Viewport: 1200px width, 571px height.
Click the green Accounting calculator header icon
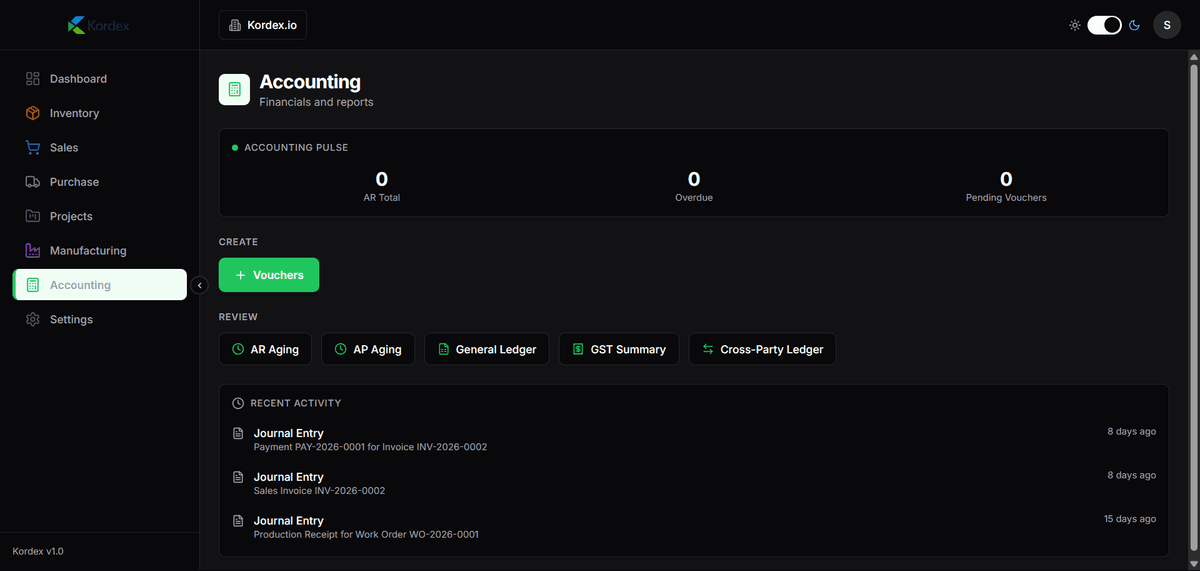[235, 90]
